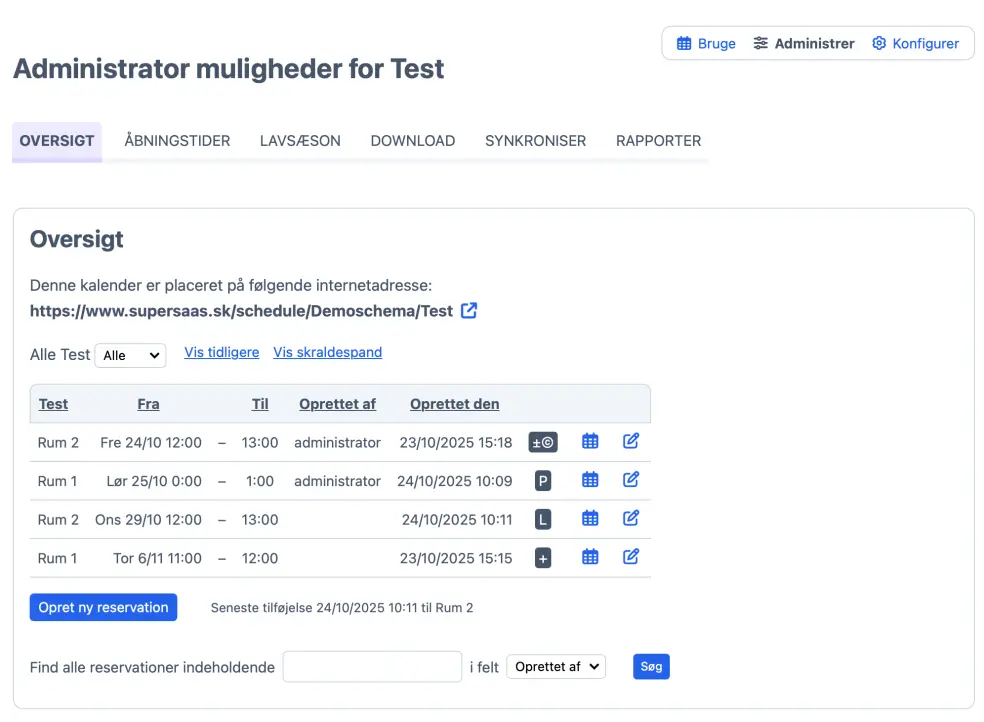The width and height of the screenshot is (984, 722).
Task: Click the Søg search button
Action: 651,666
